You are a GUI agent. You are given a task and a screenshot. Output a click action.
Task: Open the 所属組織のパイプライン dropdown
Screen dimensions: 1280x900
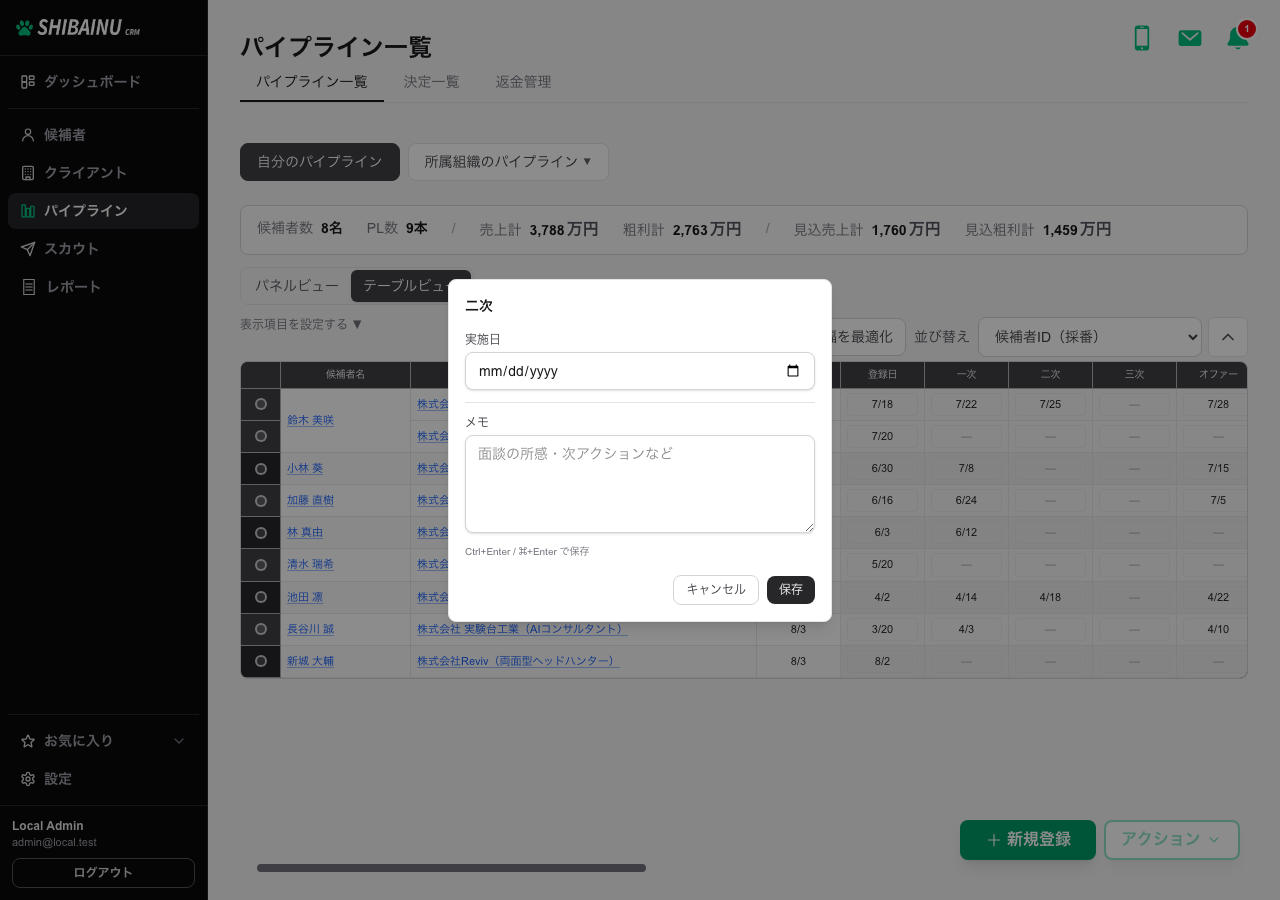(508, 162)
